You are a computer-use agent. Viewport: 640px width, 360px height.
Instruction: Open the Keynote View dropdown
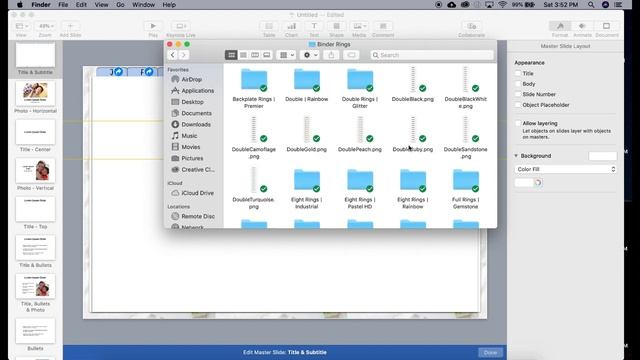(x=22, y=26)
